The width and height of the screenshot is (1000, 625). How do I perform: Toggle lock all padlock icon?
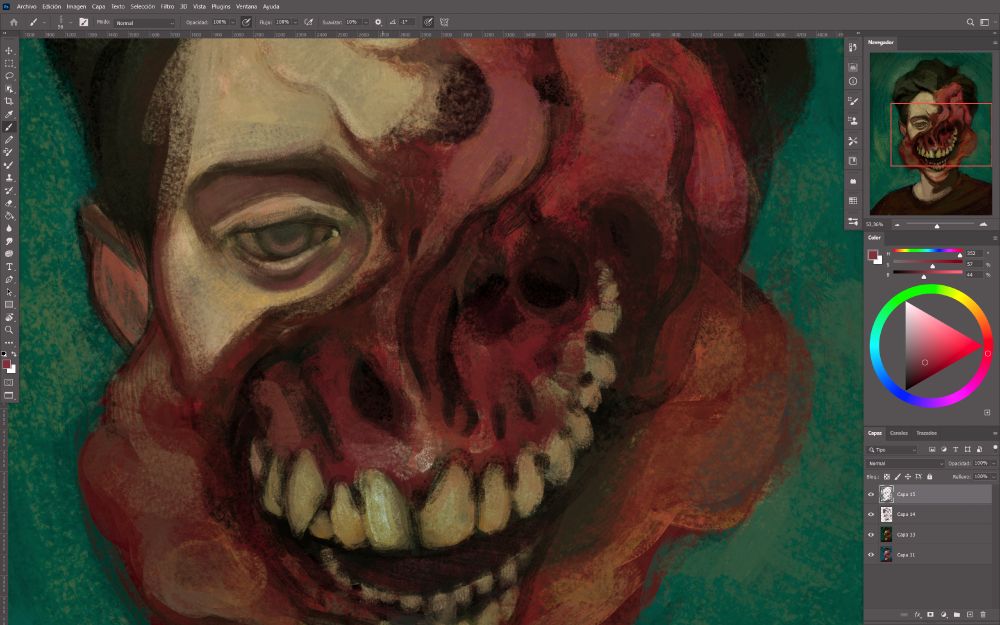click(x=929, y=477)
